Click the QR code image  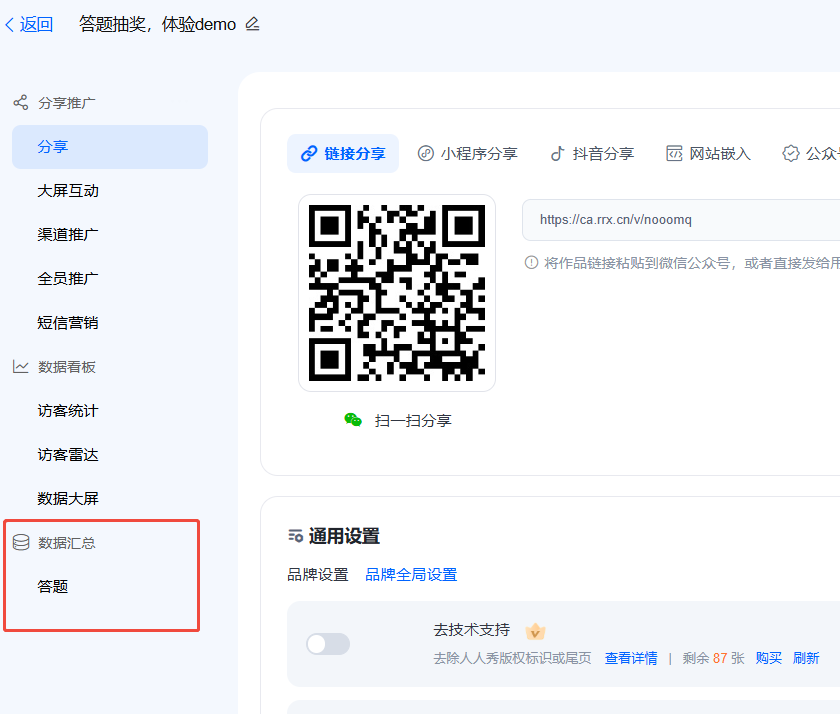[397, 293]
